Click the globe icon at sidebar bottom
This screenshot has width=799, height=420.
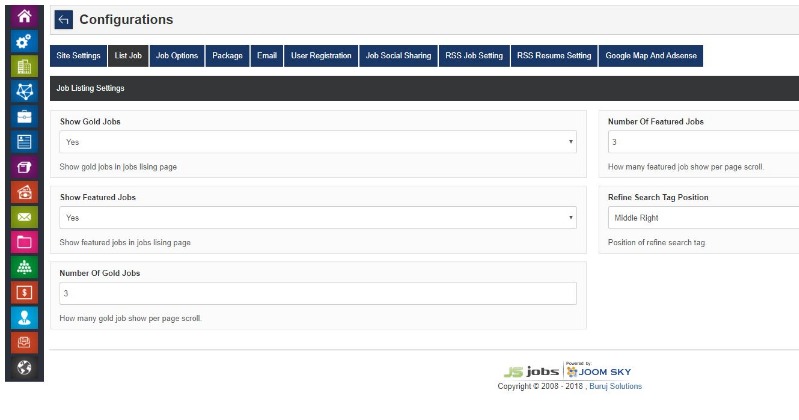tap(24, 367)
